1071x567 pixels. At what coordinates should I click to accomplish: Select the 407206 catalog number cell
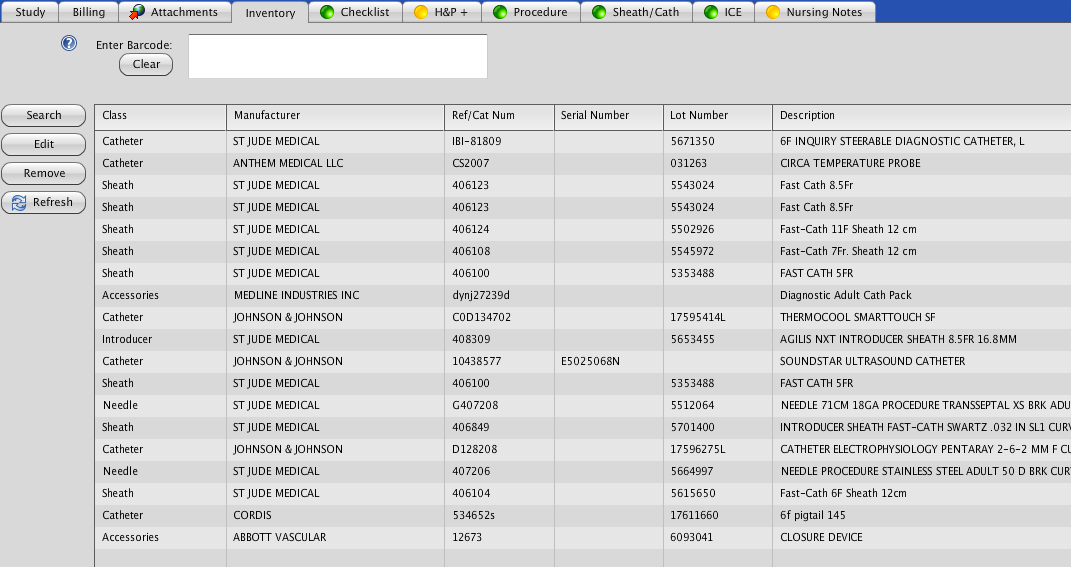[x=499, y=471]
